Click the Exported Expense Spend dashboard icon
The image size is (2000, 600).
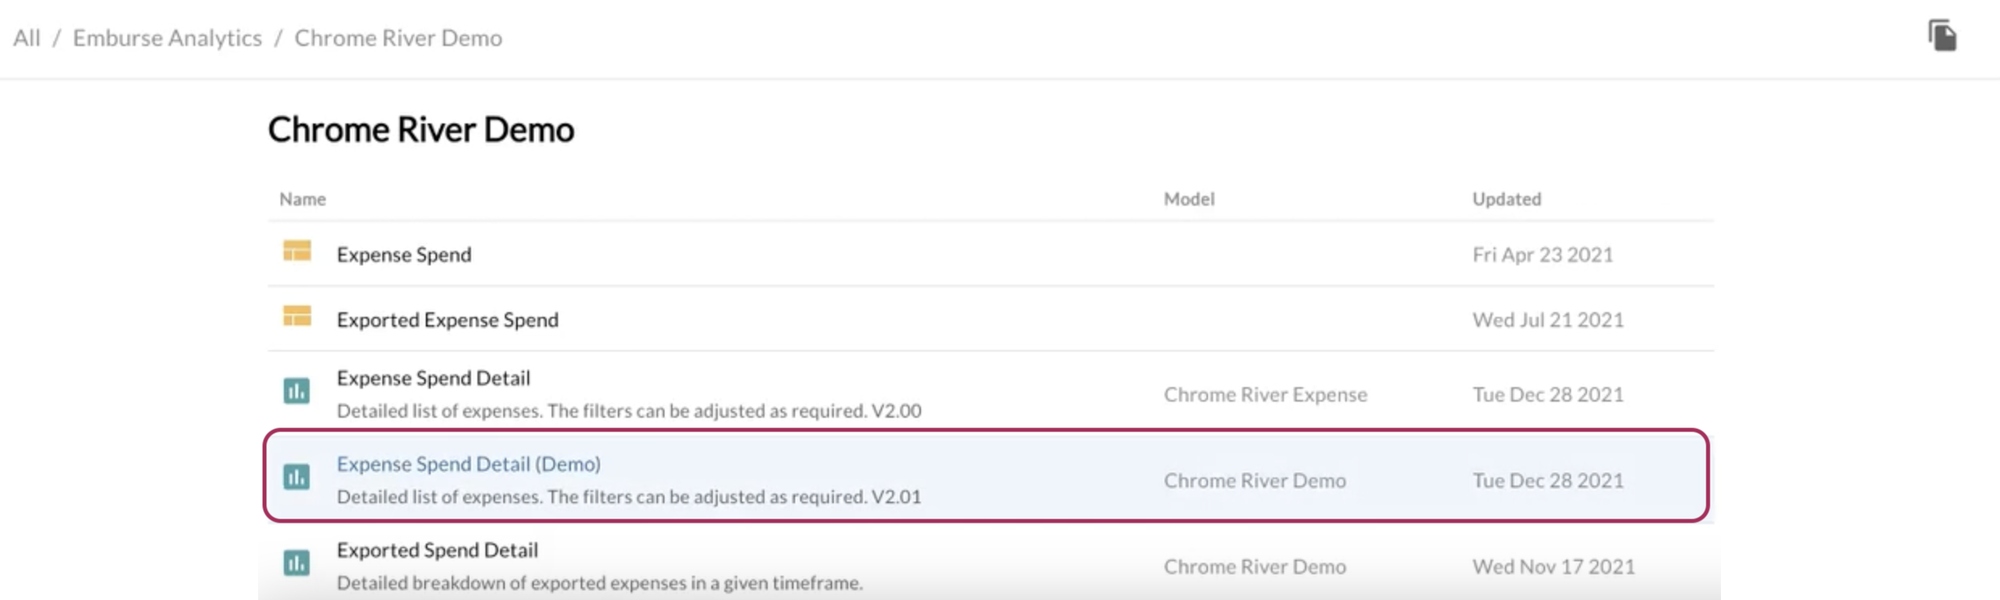click(x=297, y=317)
